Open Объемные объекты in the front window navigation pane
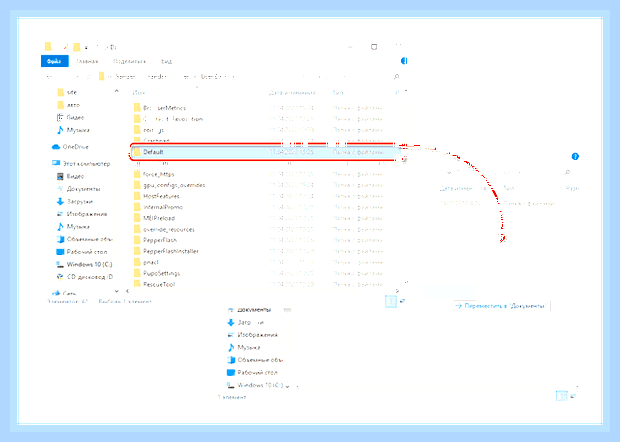620x442 pixels. pos(85,239)
